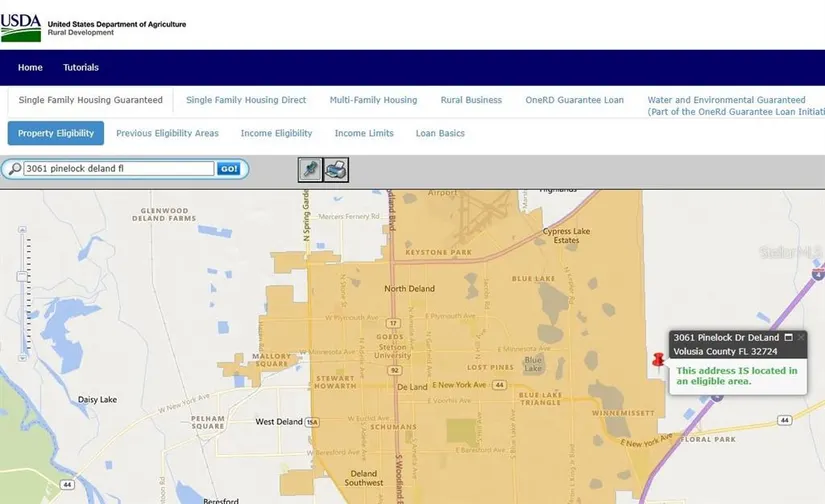Image resolution: width=825 pixels, height=504 pixels.
Task: Select the Multi-Family Housing tab
Action: pyautogui.click(x=373, y=100)
